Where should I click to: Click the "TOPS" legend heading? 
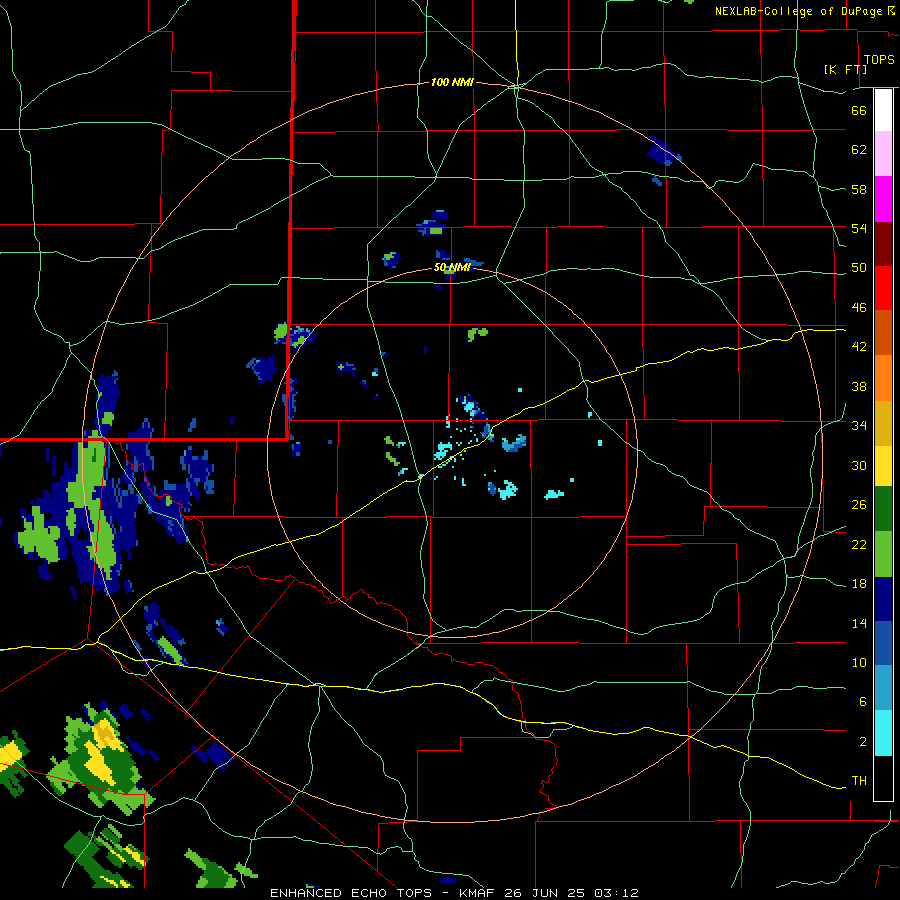pyautogui.click(x=879, y=60)
